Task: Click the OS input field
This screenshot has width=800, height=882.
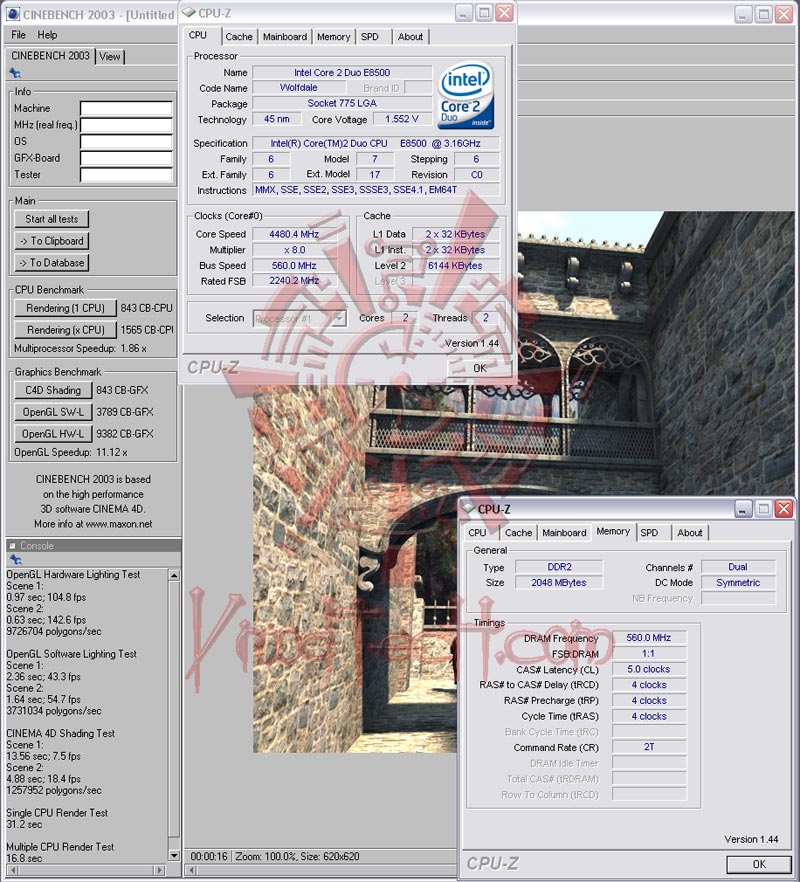Action: (126, 141)
